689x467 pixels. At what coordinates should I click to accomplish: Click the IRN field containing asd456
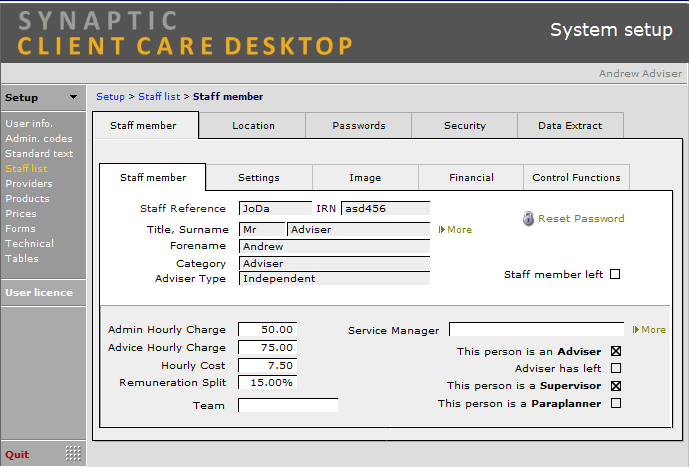(385, 208)
